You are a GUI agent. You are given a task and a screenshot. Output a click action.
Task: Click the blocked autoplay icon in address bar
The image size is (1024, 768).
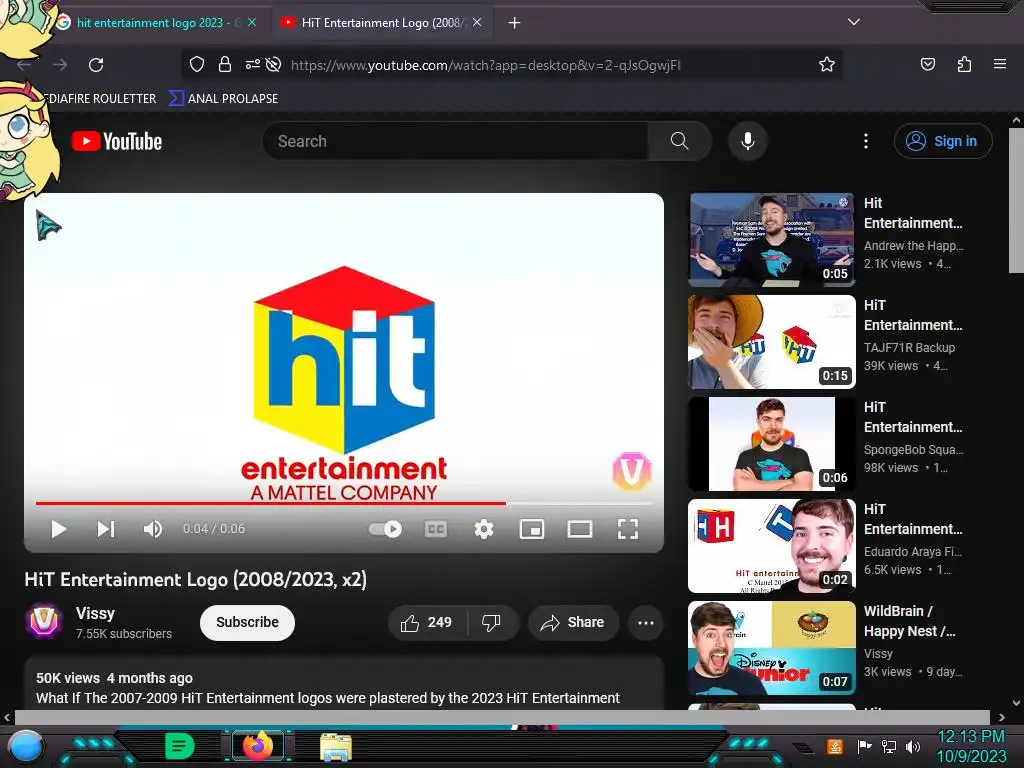274,65
